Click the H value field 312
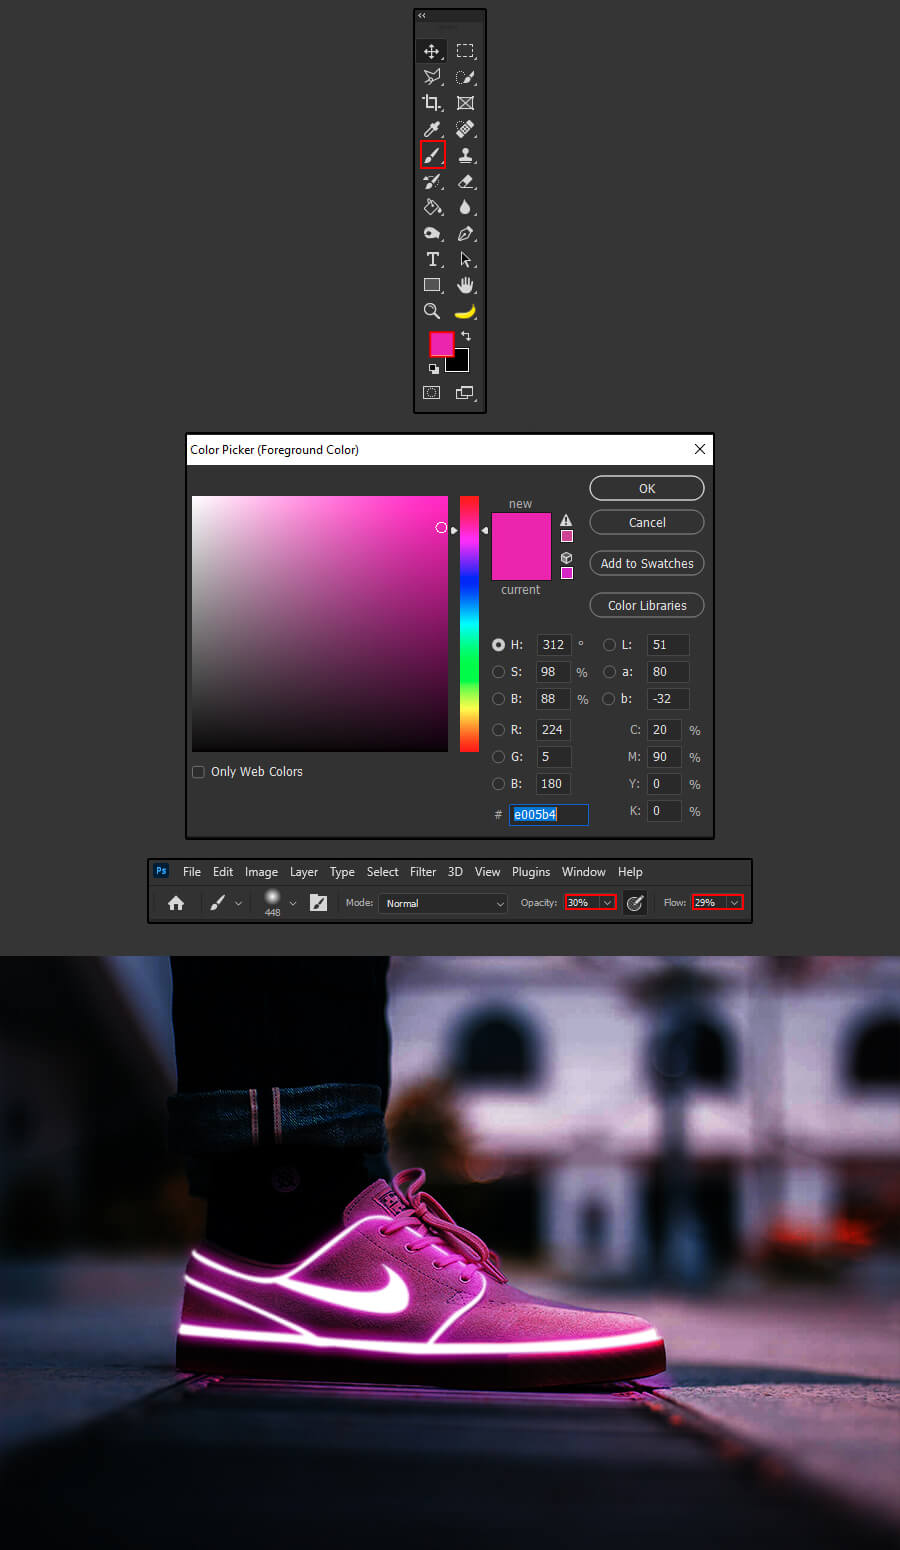Image resolution: width=900 pixels, height=1550 pixels. tap(554, 645)
